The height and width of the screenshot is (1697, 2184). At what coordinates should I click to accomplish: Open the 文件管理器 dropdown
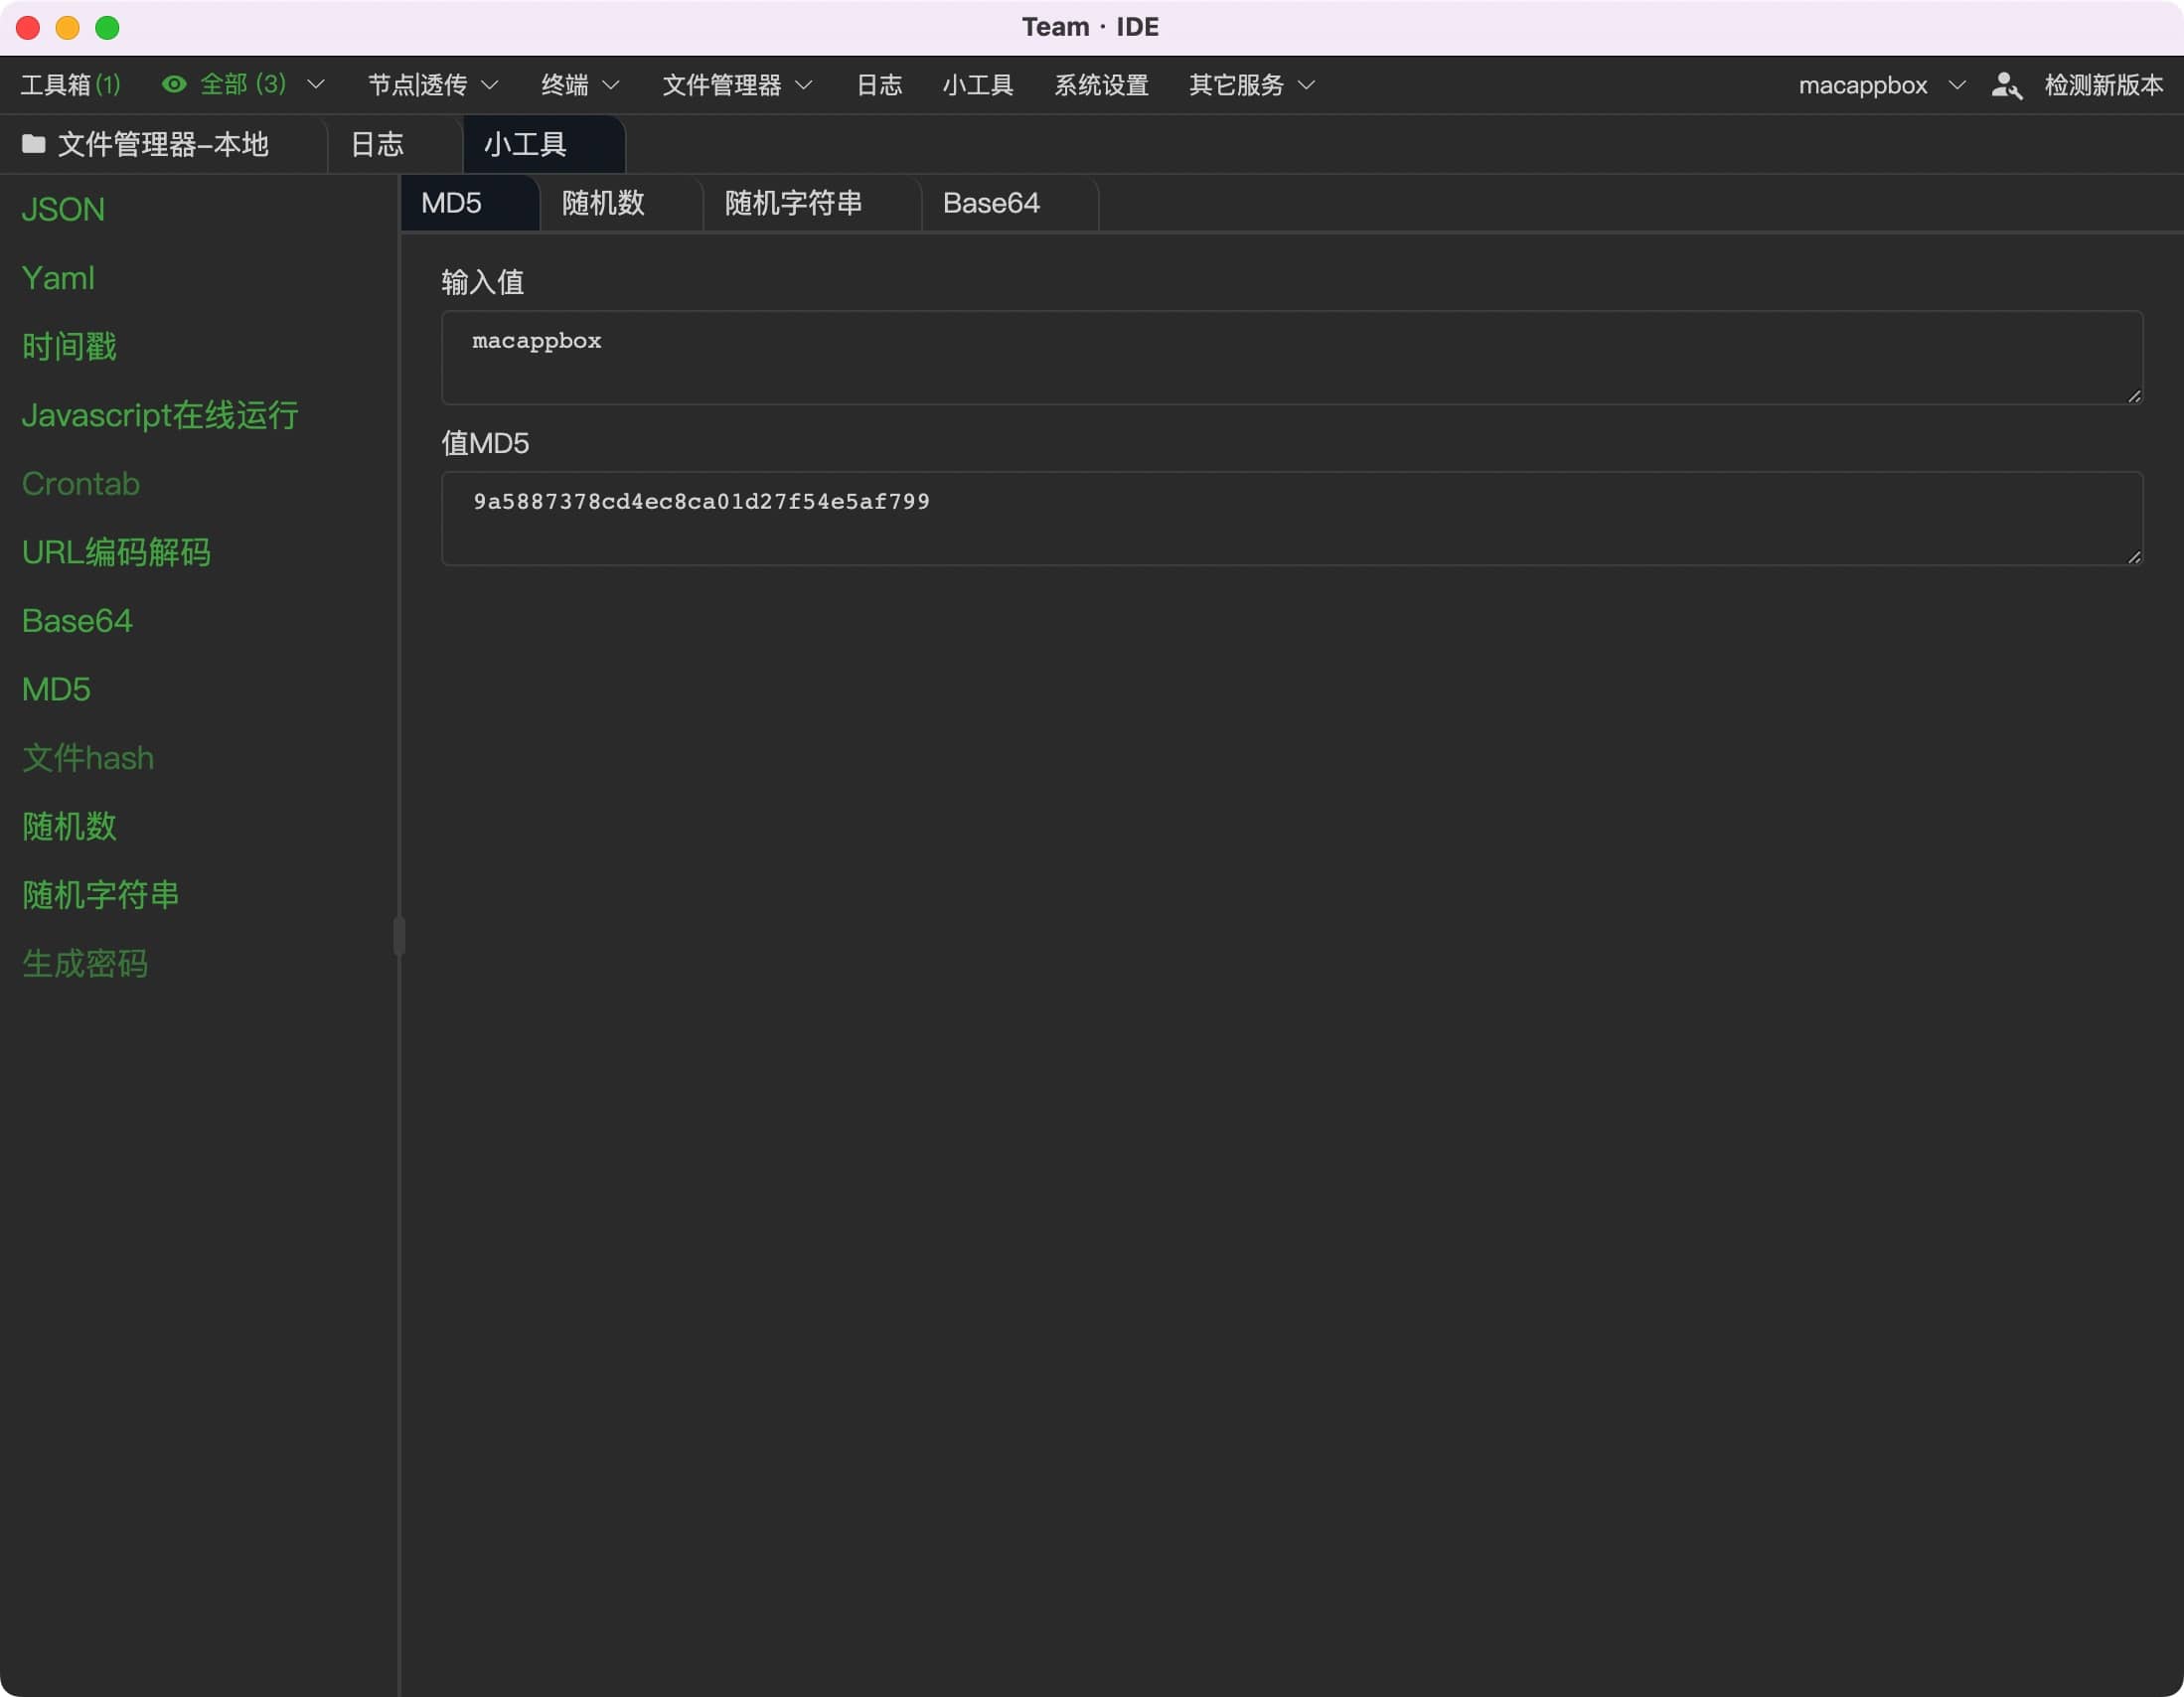click(x=737, y=85)
